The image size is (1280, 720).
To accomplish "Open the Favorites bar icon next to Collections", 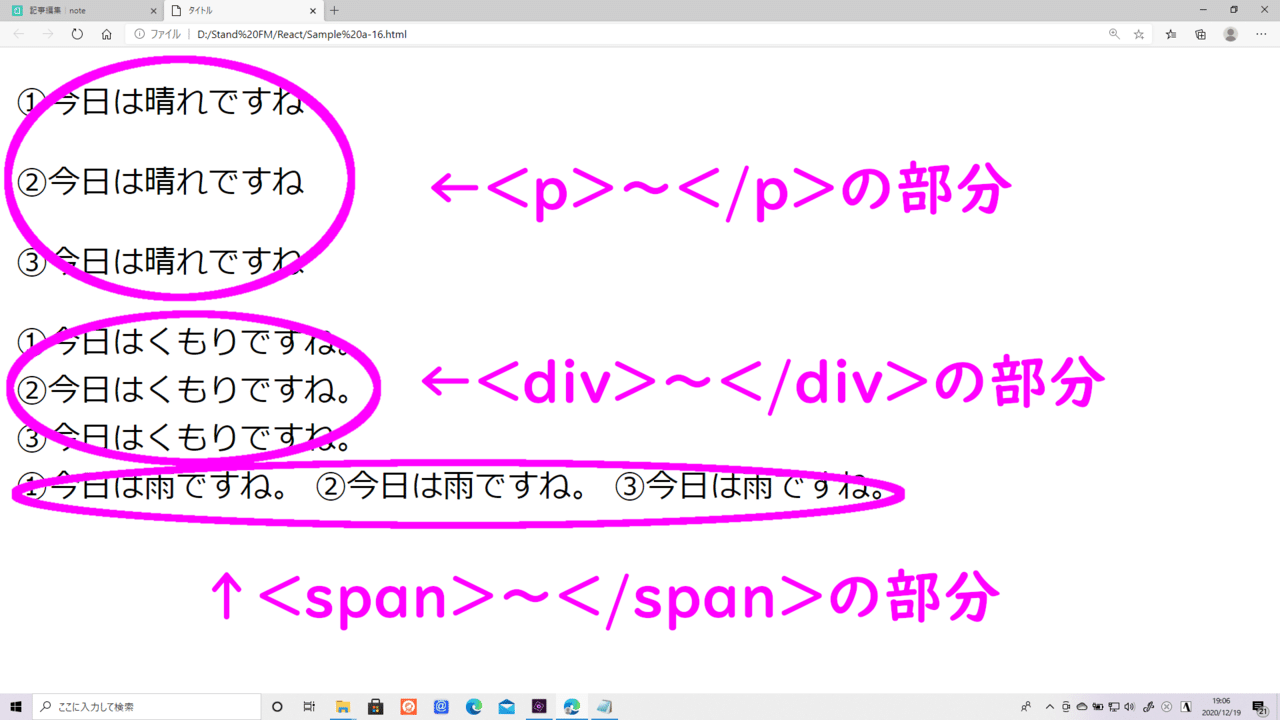I will 1170,34.
